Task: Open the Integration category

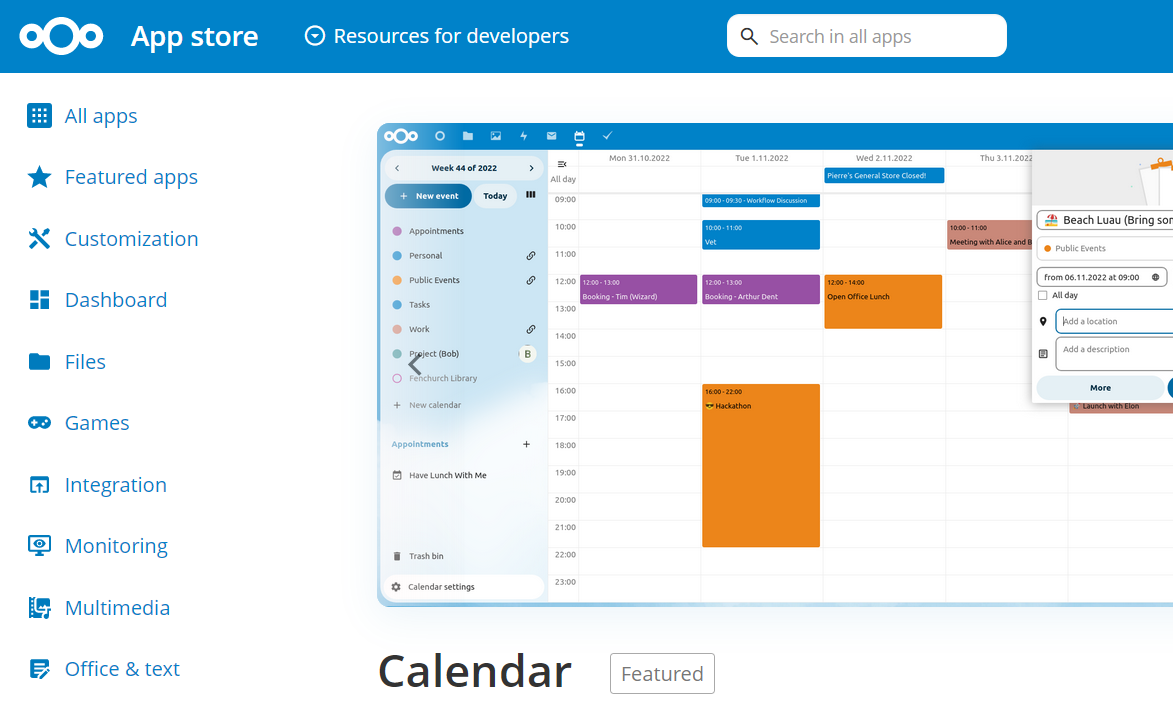Action: (x=115, y=485)
